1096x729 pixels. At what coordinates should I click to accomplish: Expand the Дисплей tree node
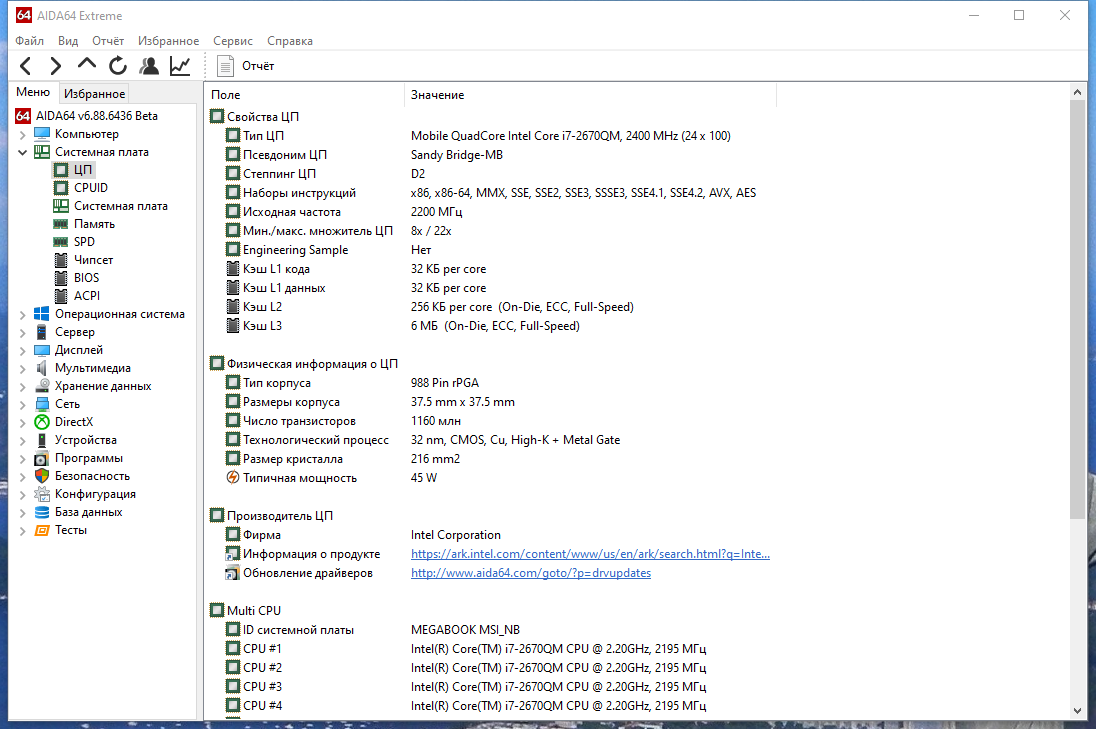[x=22, y=350]
